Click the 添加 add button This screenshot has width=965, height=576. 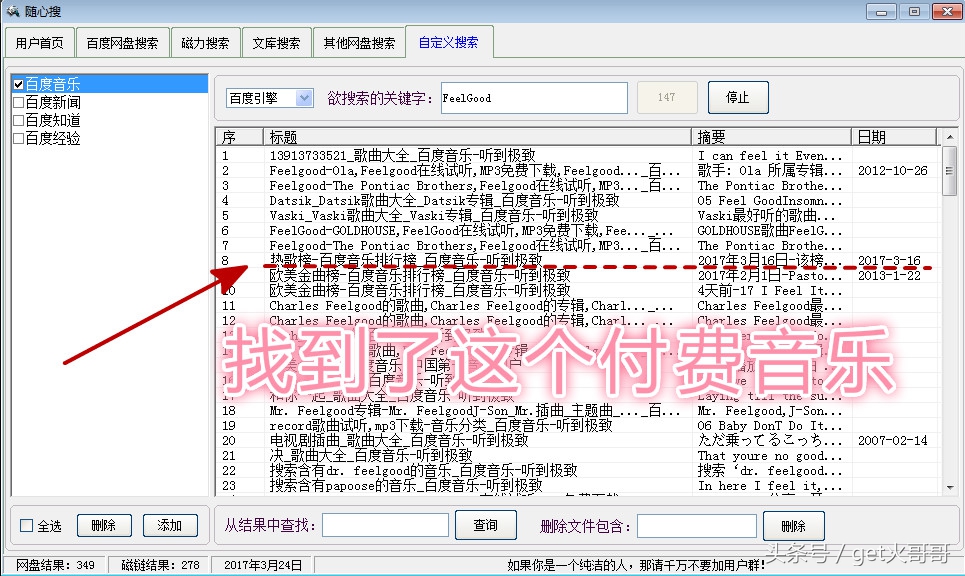[x=170, y=524]
